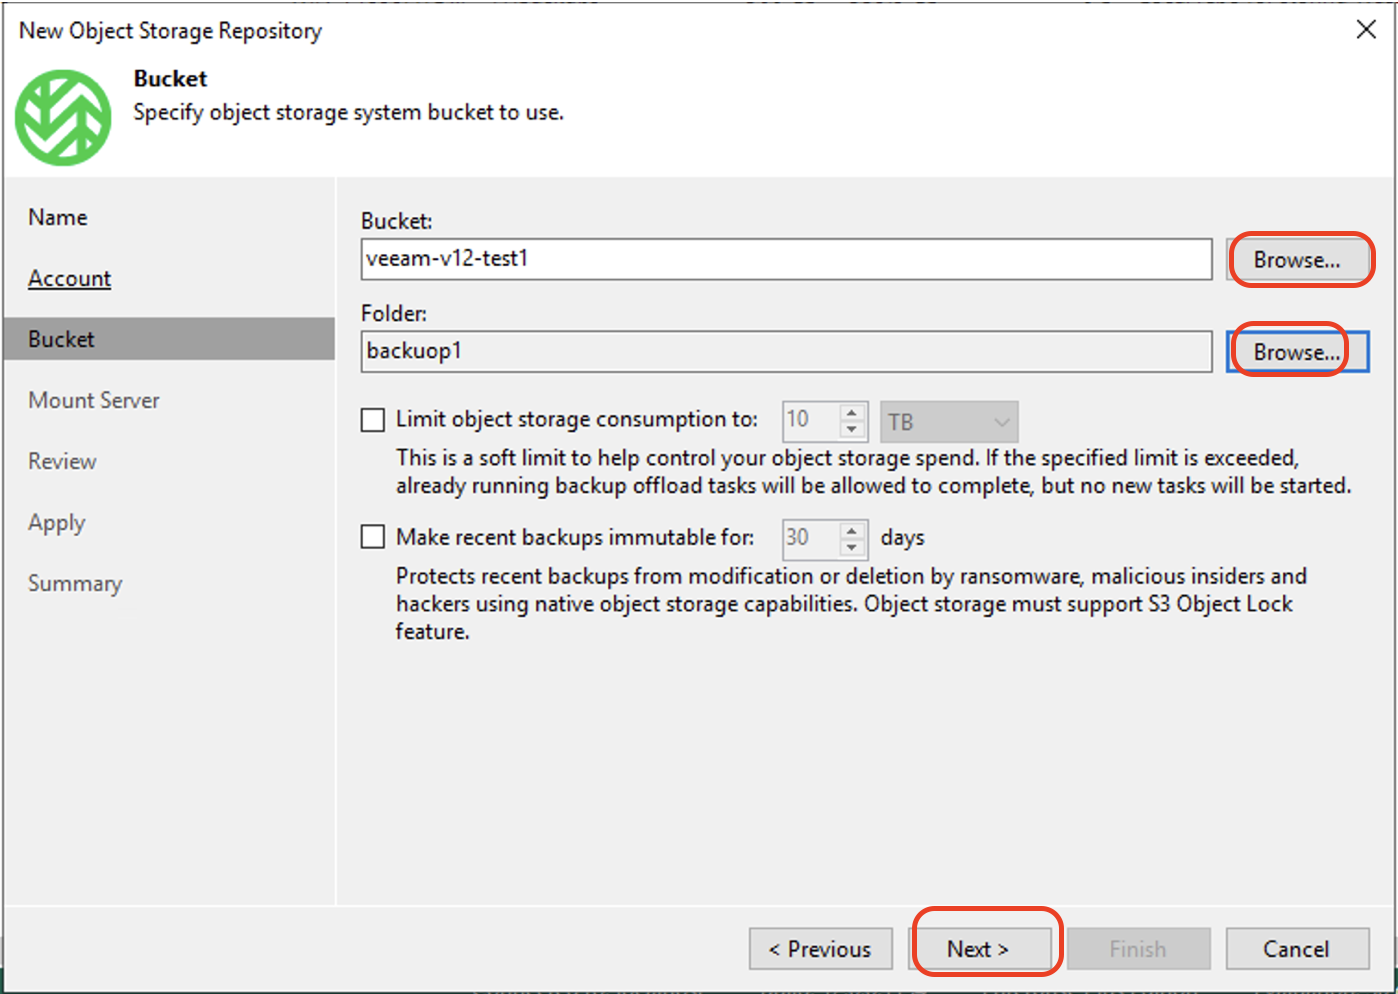Go to the Name wizard step
Image resolution: width=1398 pixels, height=994 pixels.
point(58,217)
